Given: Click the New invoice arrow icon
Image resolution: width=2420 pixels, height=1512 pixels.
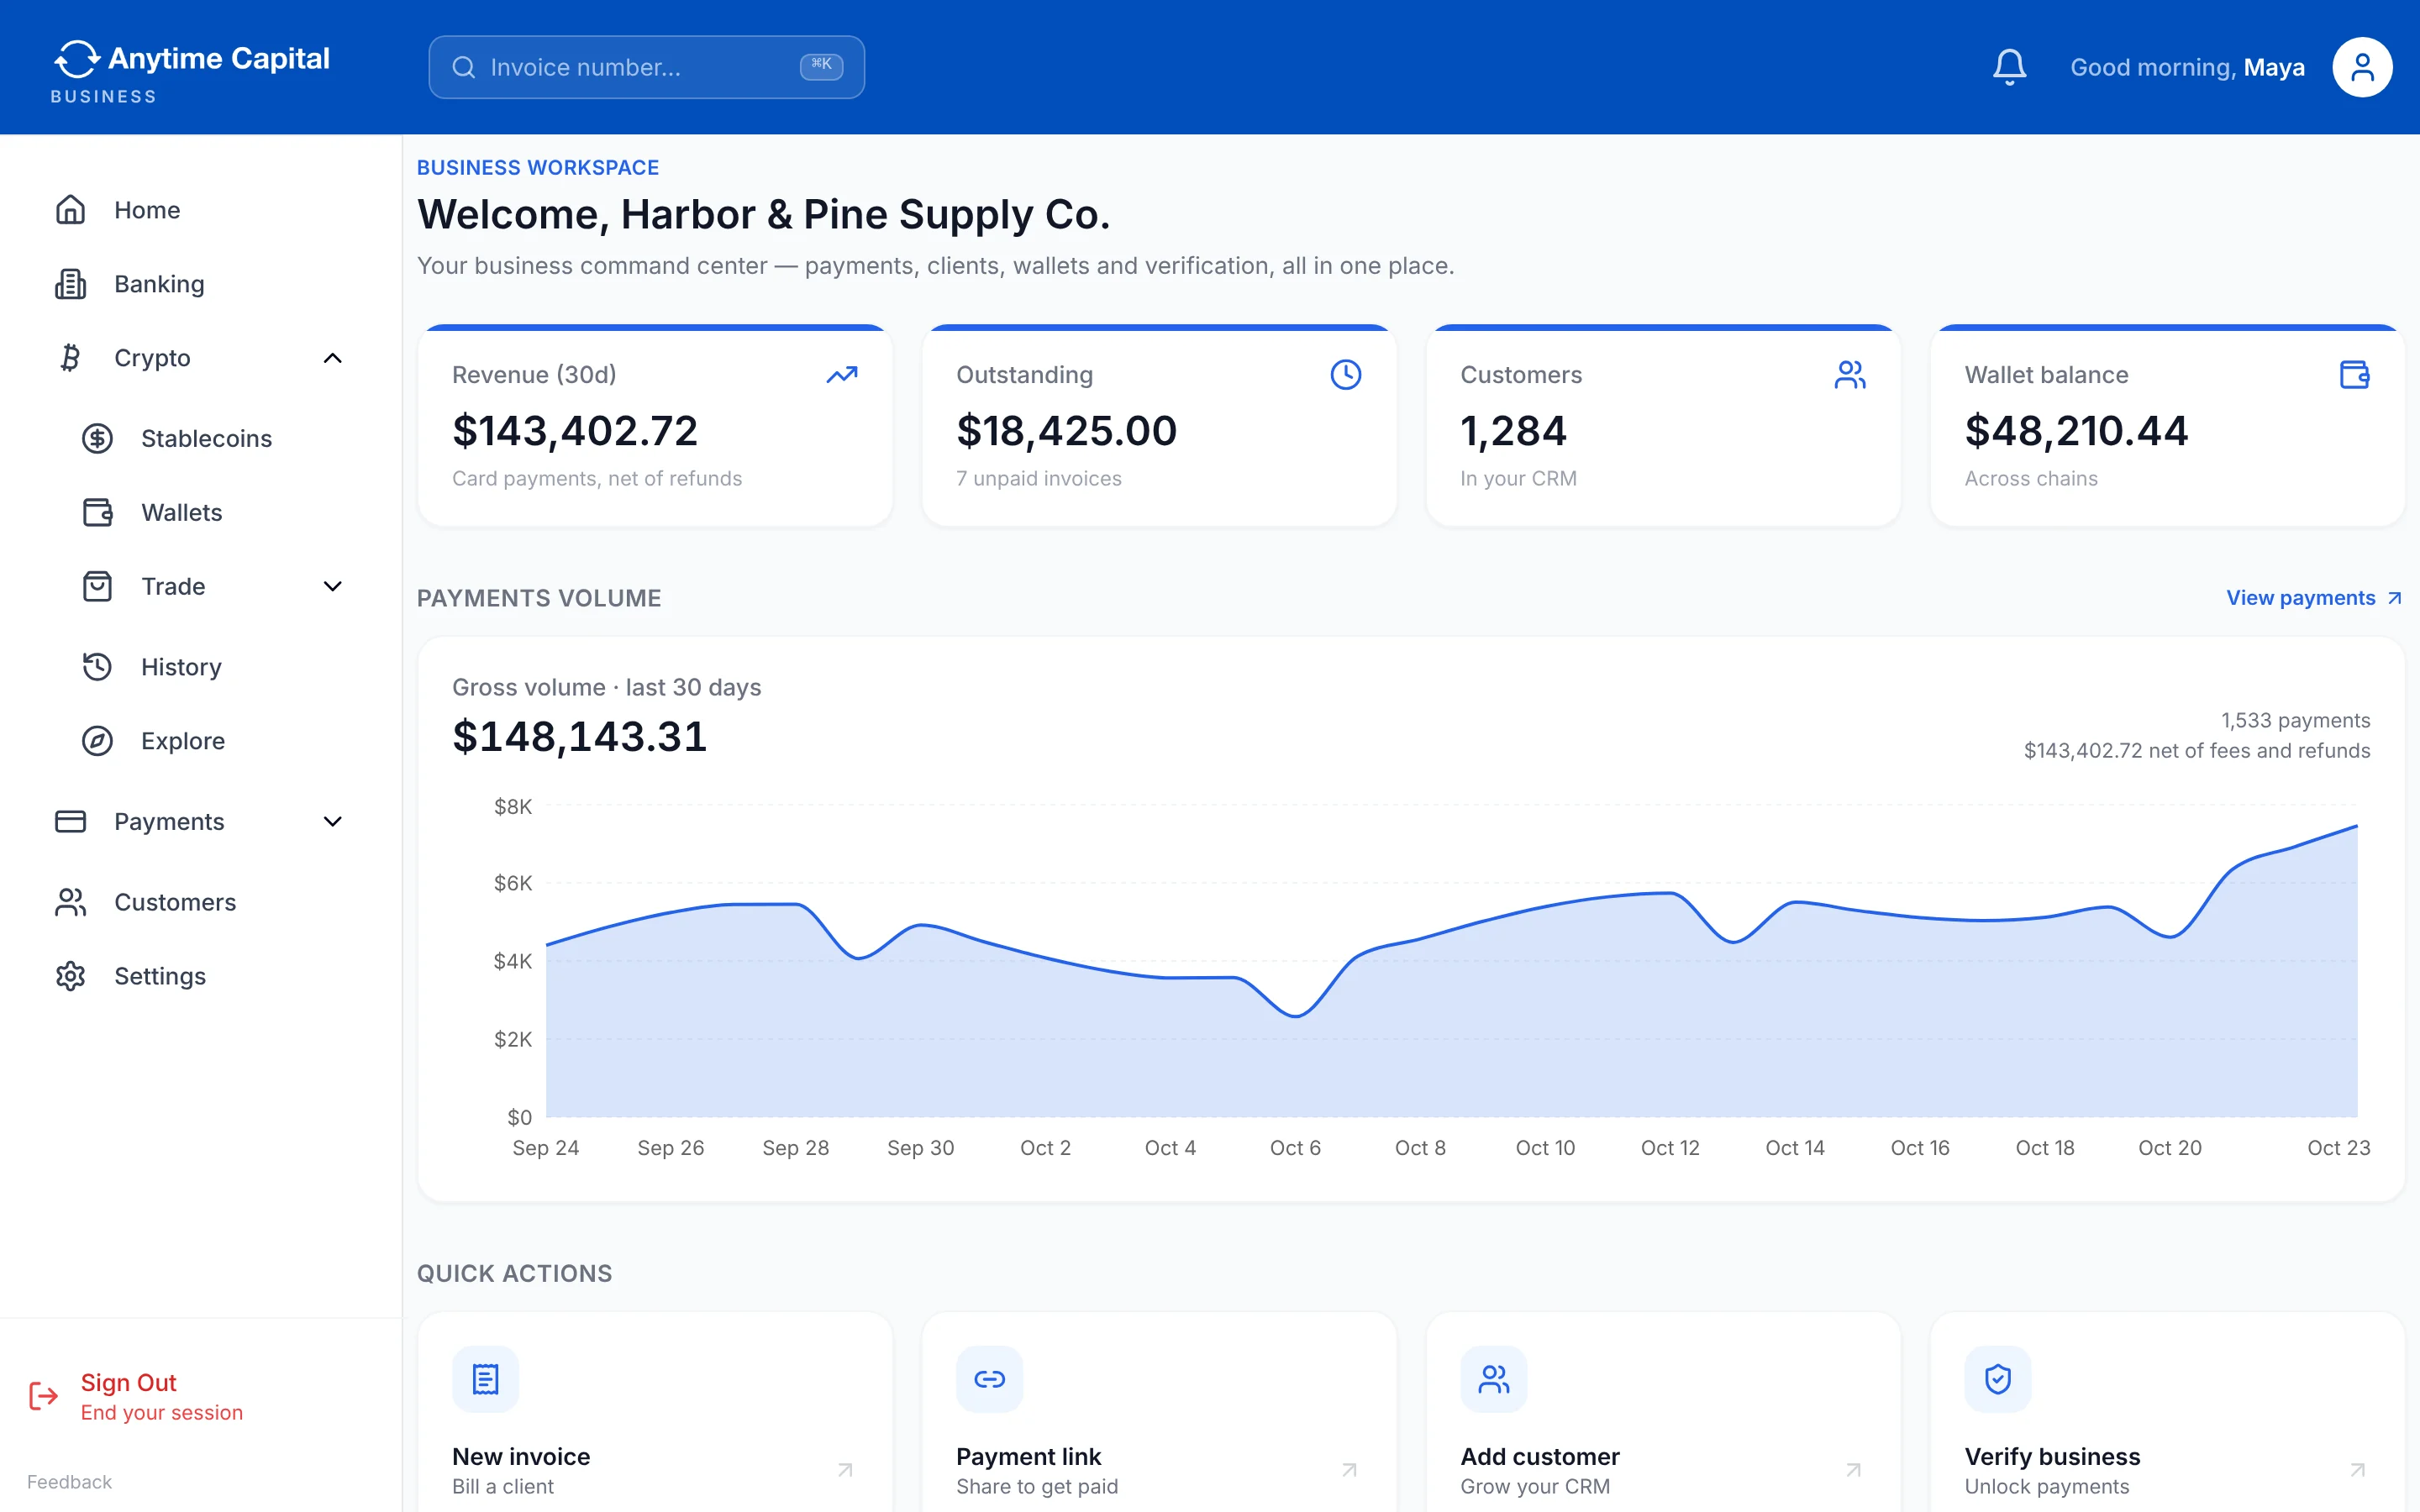Looking at the screenshot, I should 845,1470.
